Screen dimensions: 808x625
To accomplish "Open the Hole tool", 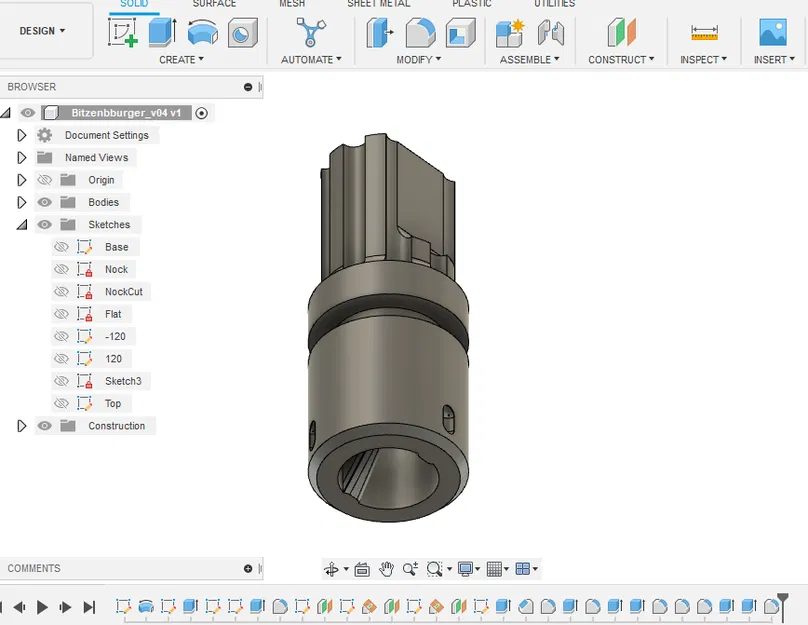I will coord(241,31).
